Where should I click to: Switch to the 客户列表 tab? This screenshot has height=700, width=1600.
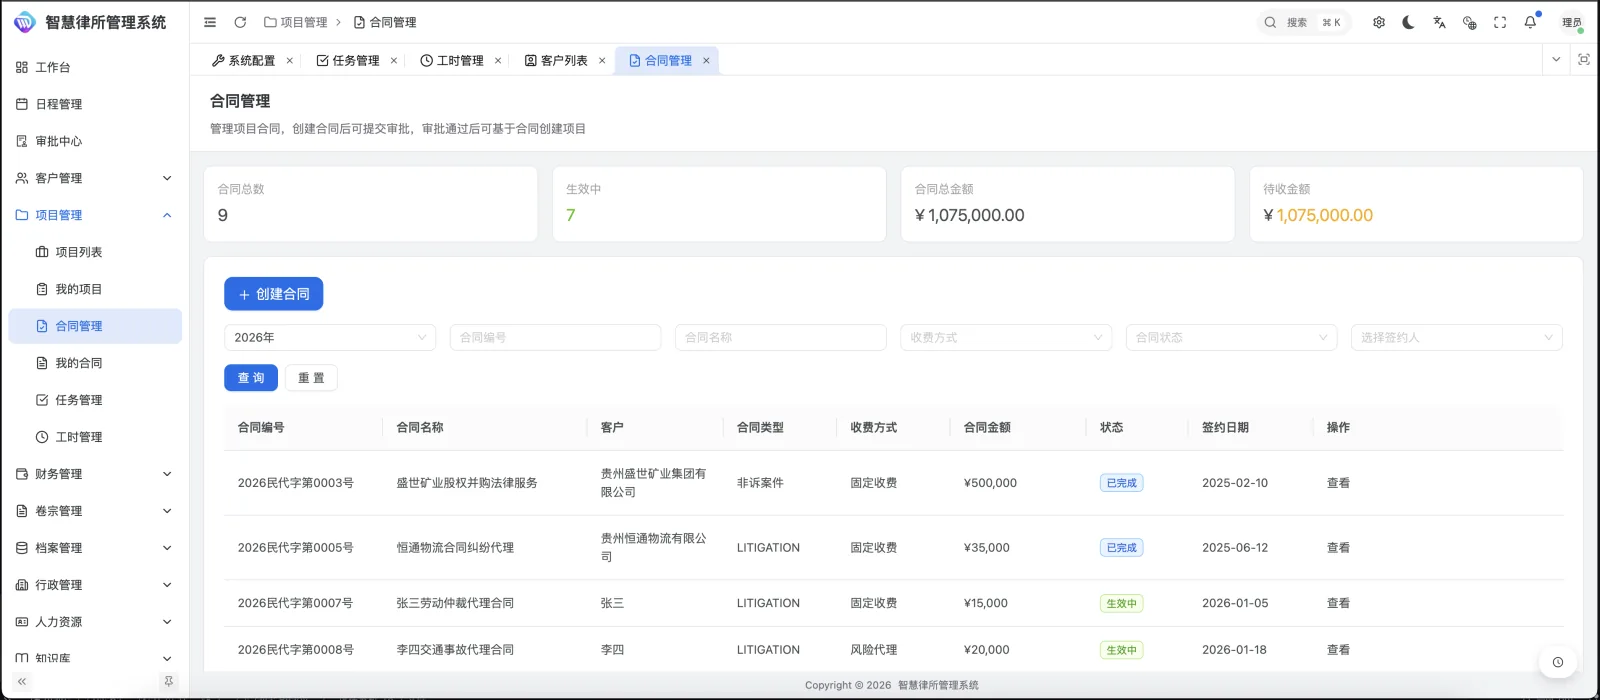click(556, 61)
